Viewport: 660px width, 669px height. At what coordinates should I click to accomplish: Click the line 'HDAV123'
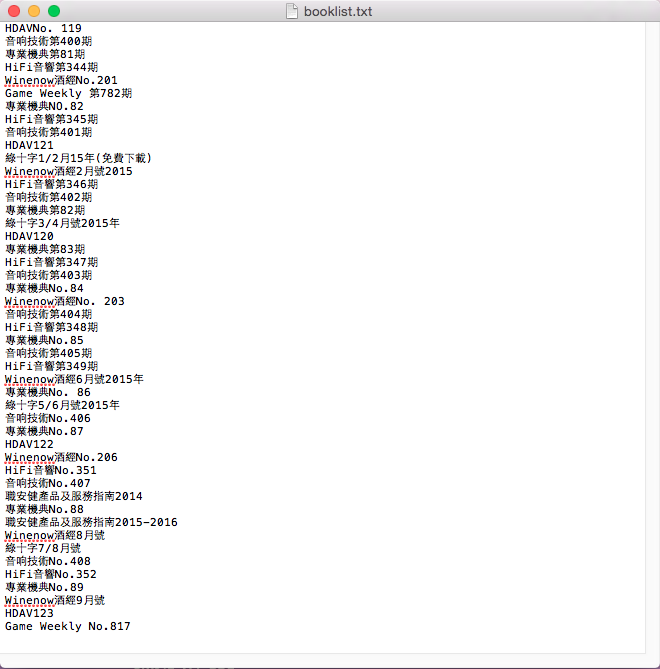[29, 614]
